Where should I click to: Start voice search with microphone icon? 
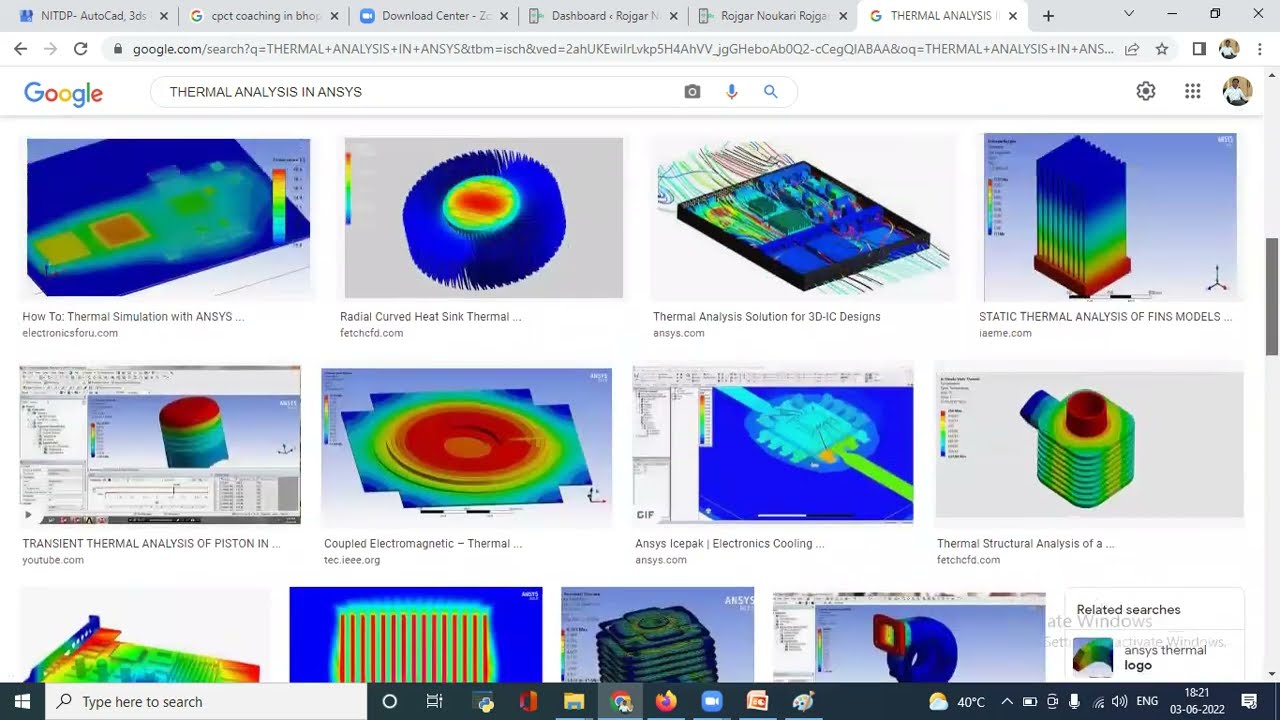pyautogui.click(x=732, y=91)
